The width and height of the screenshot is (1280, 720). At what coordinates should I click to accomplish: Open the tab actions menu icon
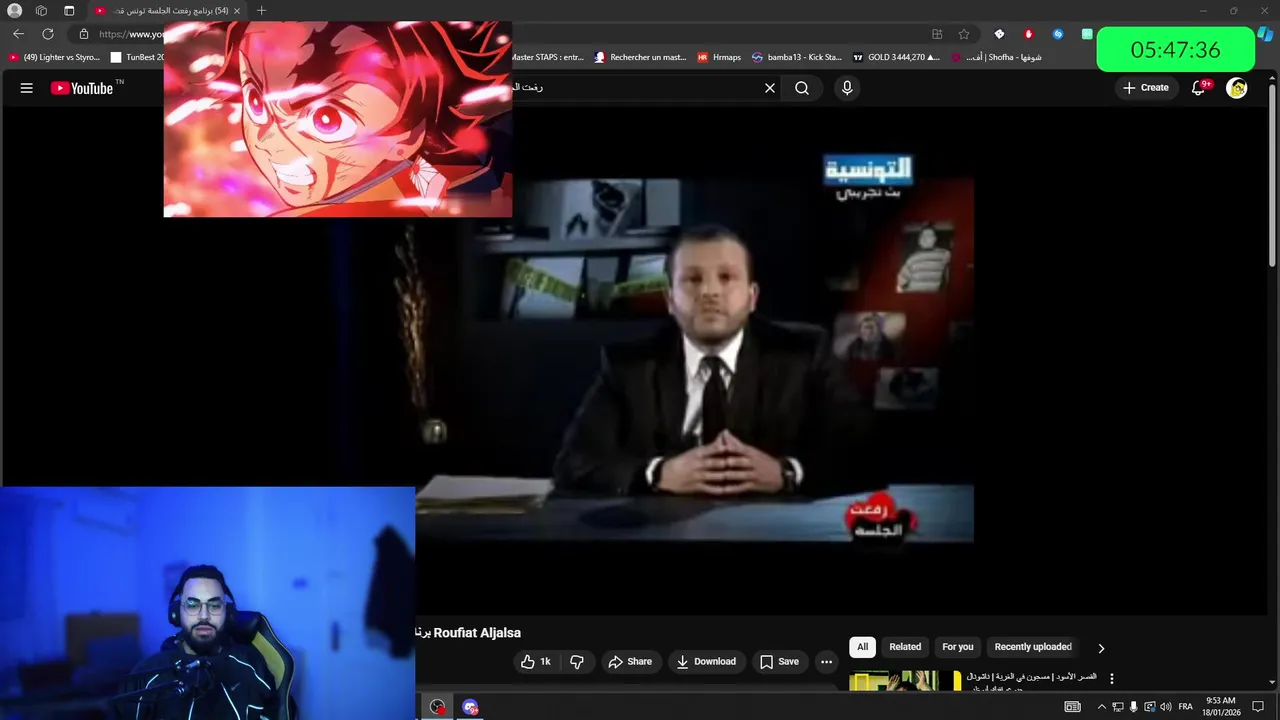point(69,11)
